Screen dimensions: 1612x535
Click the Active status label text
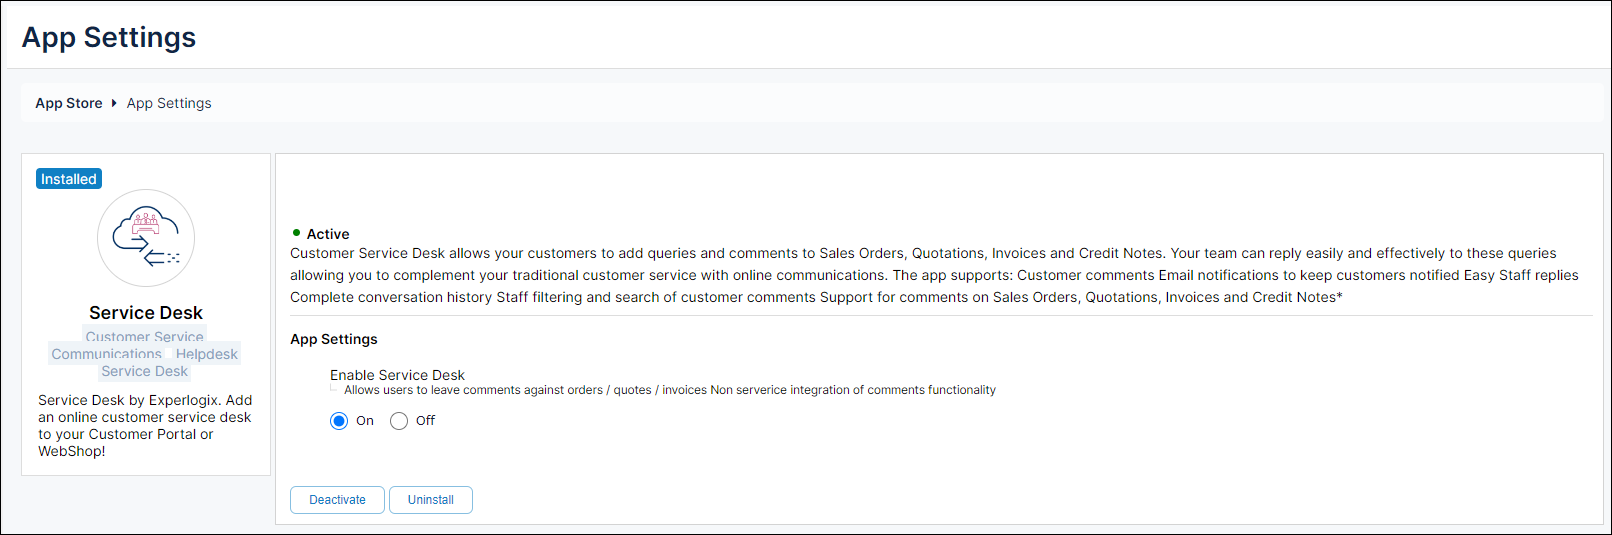(328, 234)
